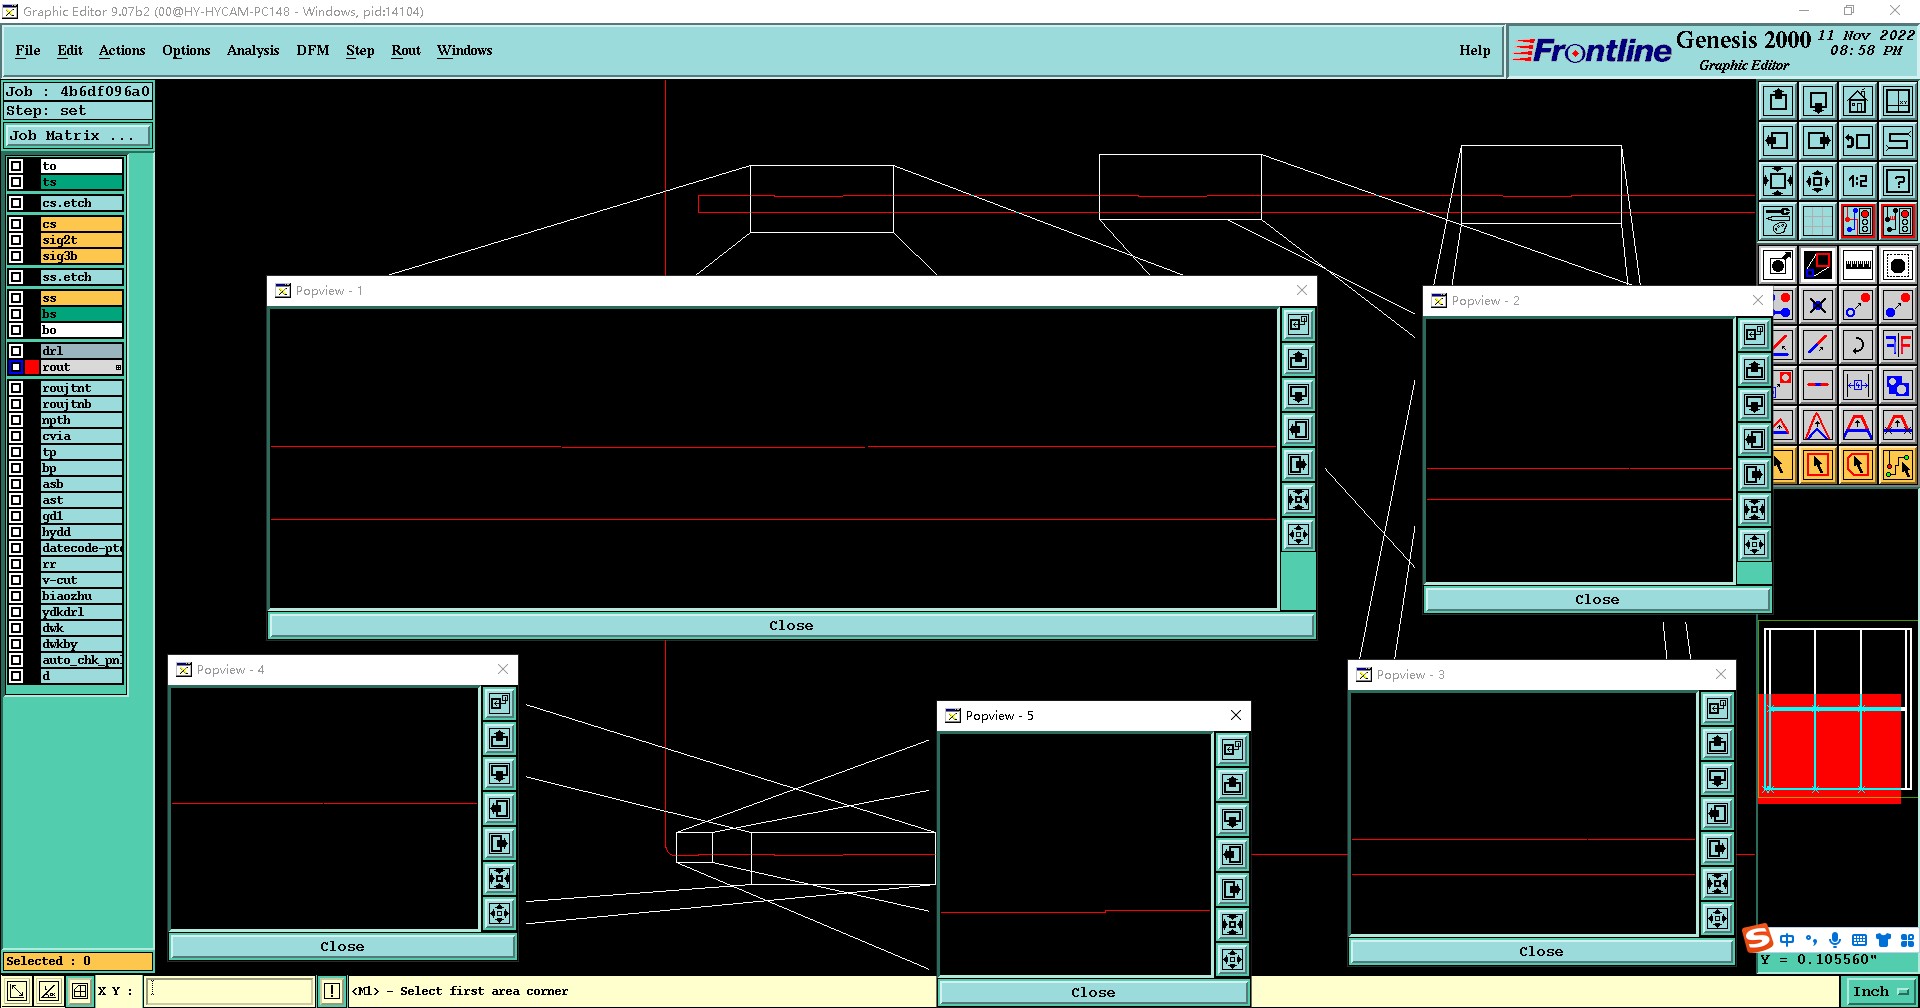Click the Job Matrix button

[77, 136]
